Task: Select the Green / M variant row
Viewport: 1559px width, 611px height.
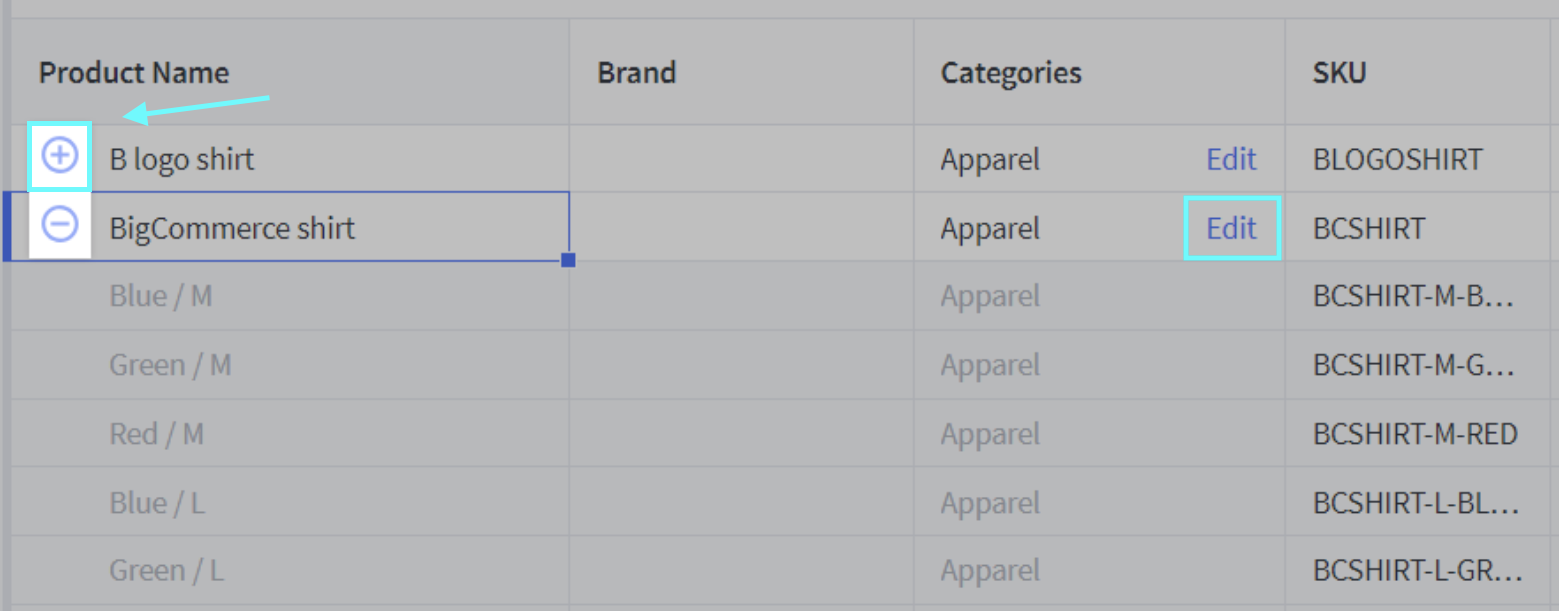Action: coord(170,365)
